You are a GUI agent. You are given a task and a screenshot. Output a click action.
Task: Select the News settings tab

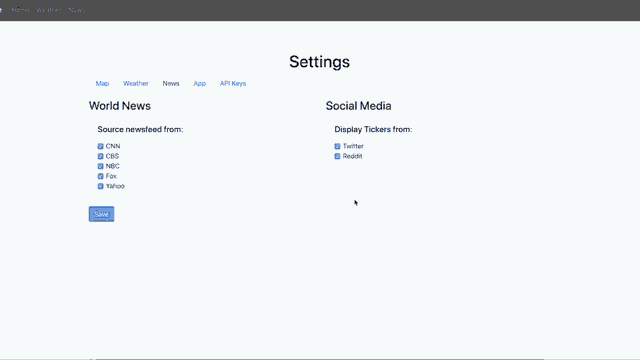tap(171, 83)
